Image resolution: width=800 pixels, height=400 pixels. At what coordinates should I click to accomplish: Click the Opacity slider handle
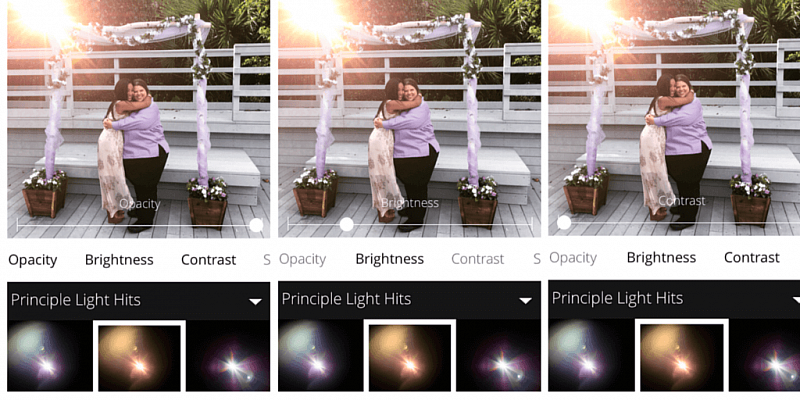tap(256, 225)
